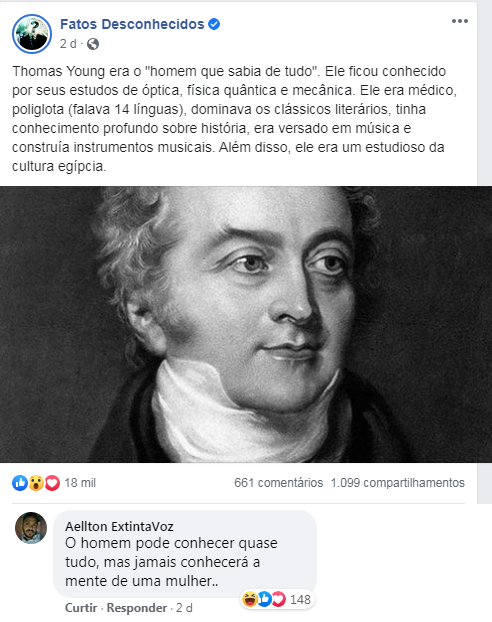Click the Love heart reaction on the comment
Screen dimensions: 492x622
pyautogui.click(x=279, y=599)
